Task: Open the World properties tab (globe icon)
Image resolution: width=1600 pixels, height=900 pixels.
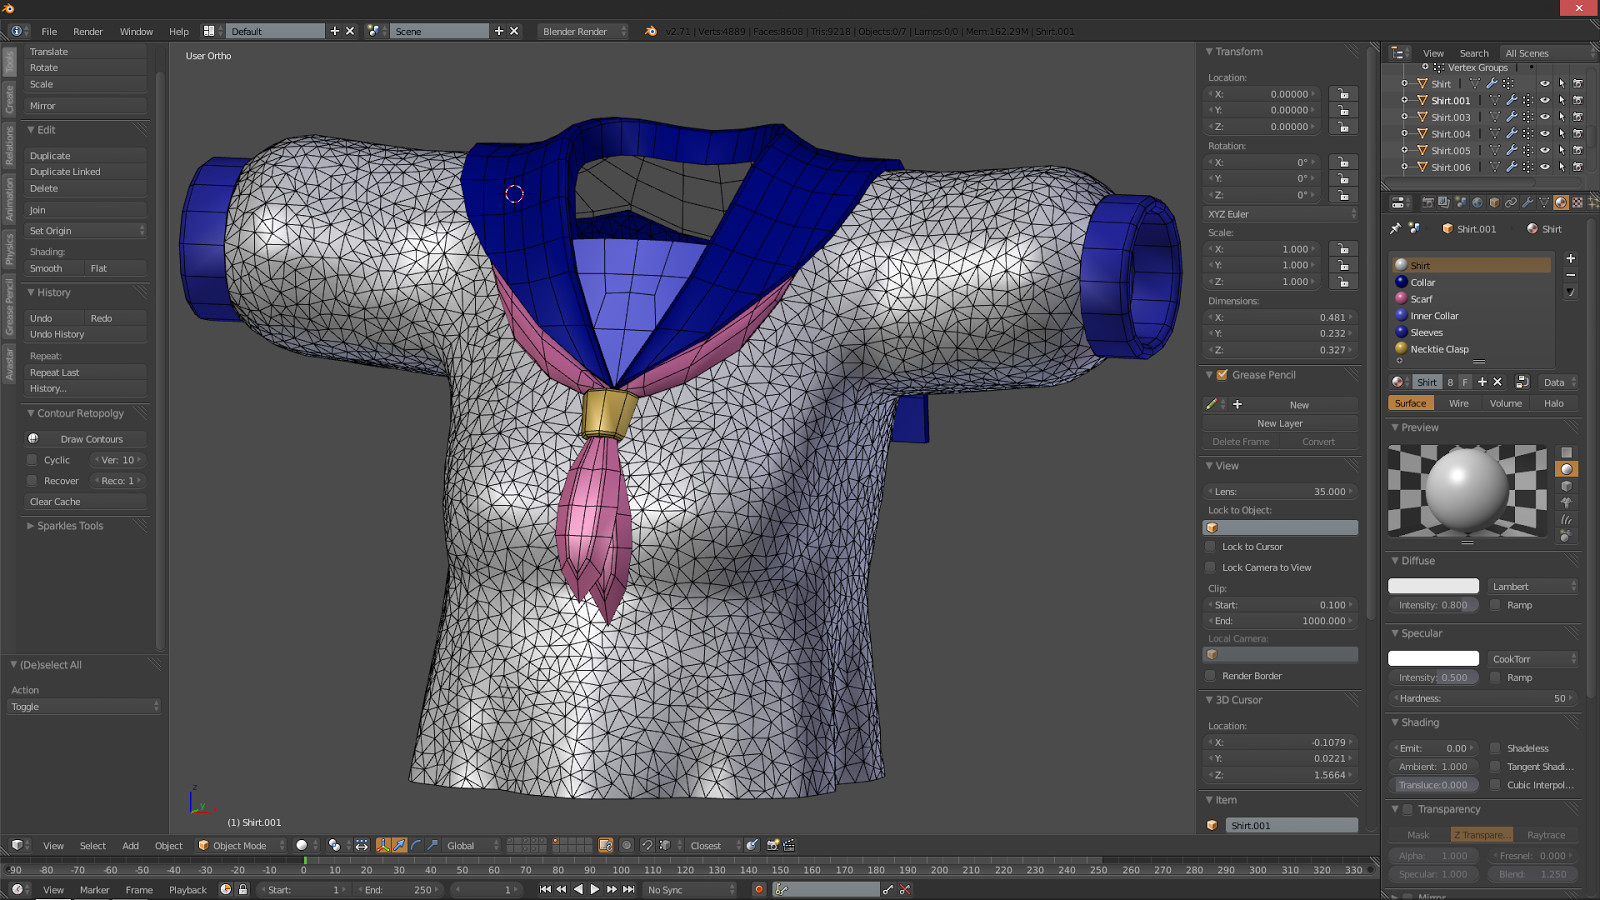Action: 1477,202
